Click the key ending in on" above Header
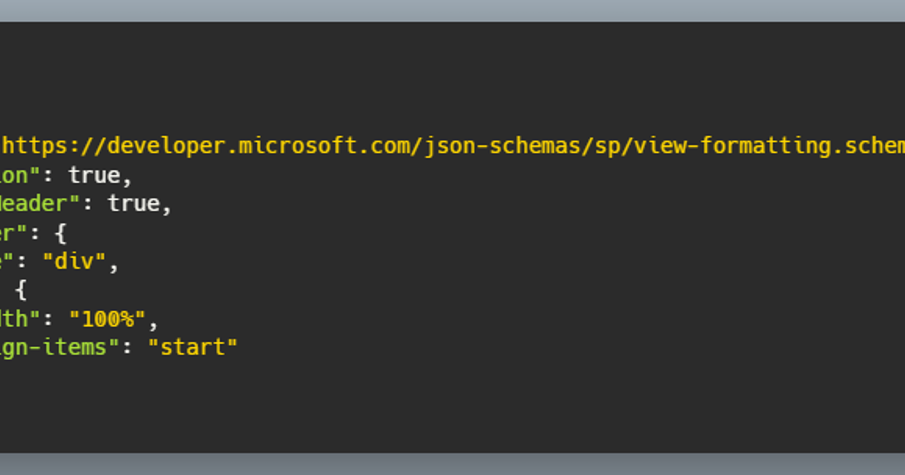Screen dimensions: 905x475 tap(20, 175)
